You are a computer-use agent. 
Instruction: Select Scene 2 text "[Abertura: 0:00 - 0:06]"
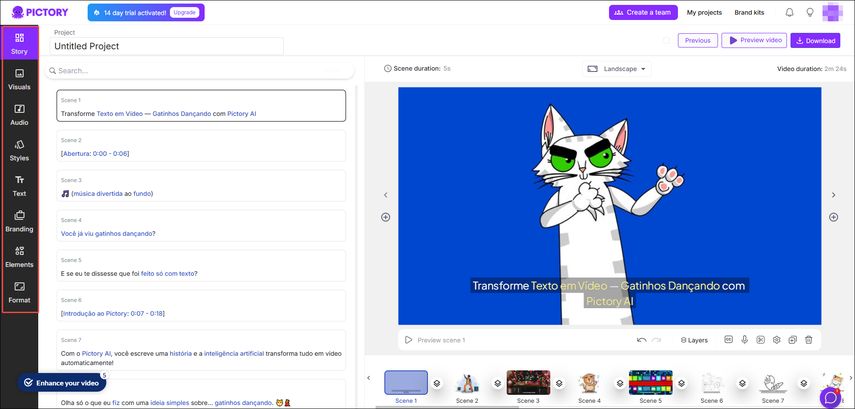[x=95, y=154]
